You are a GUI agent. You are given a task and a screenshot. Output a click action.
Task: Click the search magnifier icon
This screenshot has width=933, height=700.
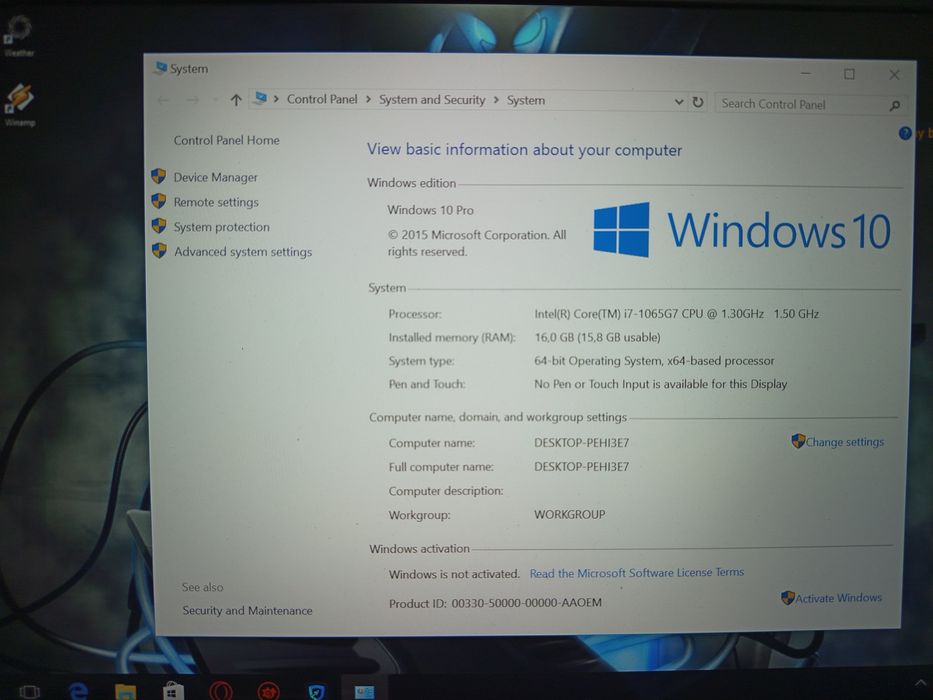pyautogui.click(x=894, y=106)
